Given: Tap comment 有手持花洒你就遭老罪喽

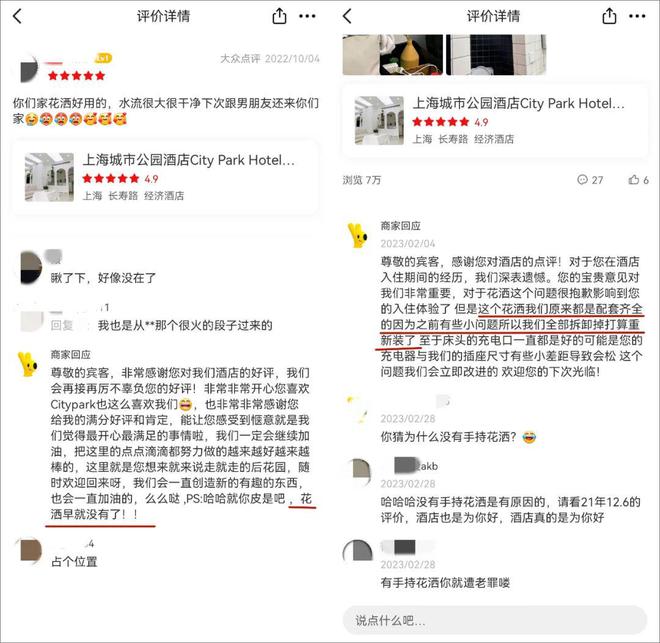Looking at the screenshot, I should tap(445, 582).
